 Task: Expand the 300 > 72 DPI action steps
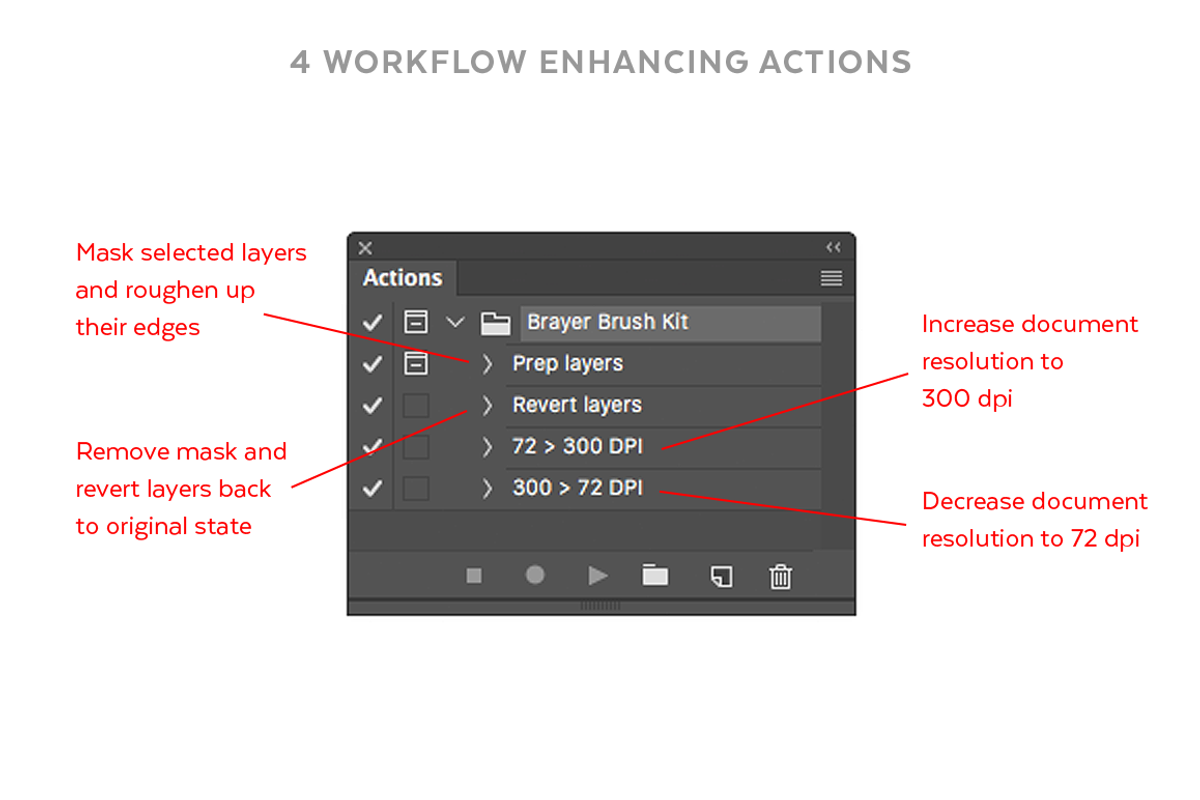[x=487, y=489]
